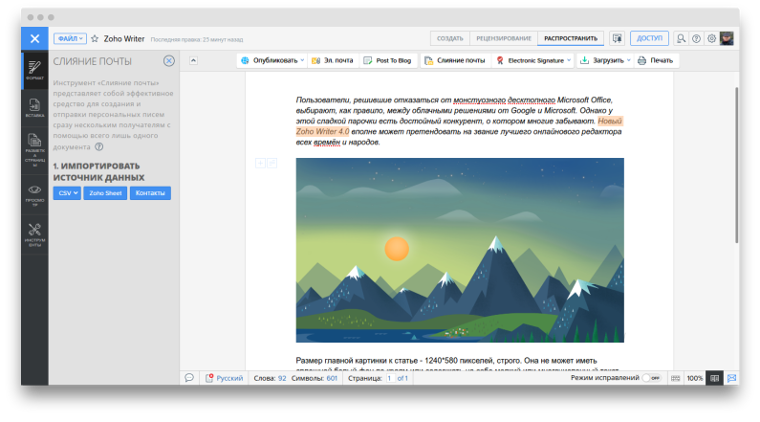Open the notifications panel icon next to Доступ
Viewport: 760px width, 422px height.
[x=617, y=38]
